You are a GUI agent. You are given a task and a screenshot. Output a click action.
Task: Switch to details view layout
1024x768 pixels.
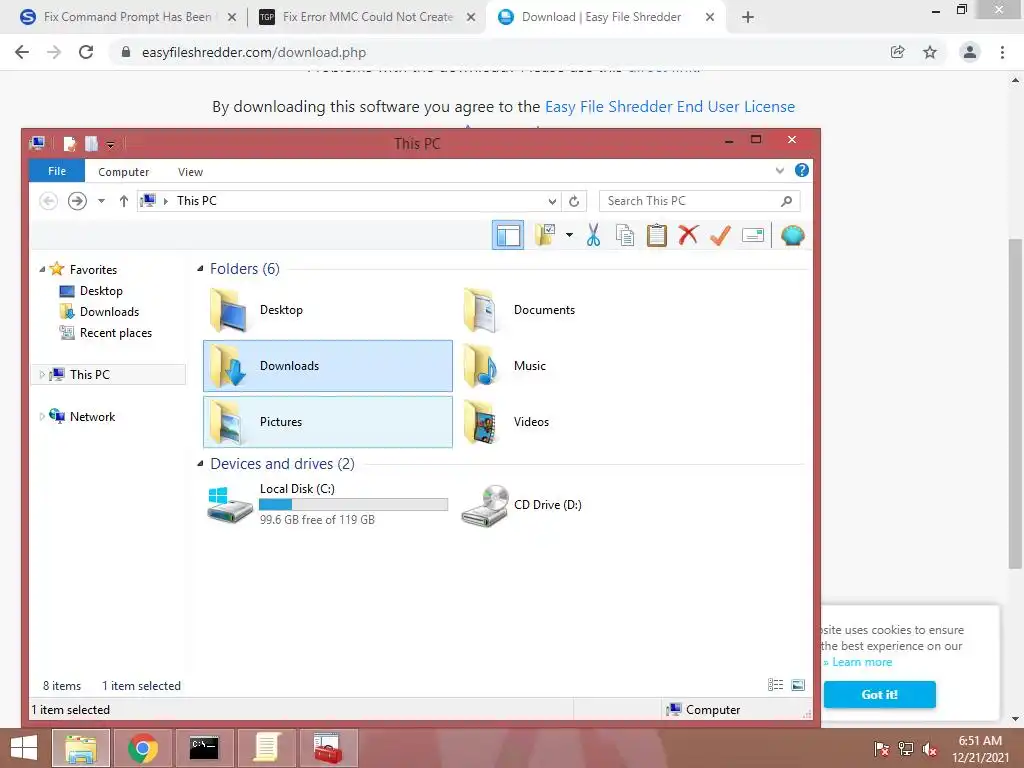tap(775, 684)
